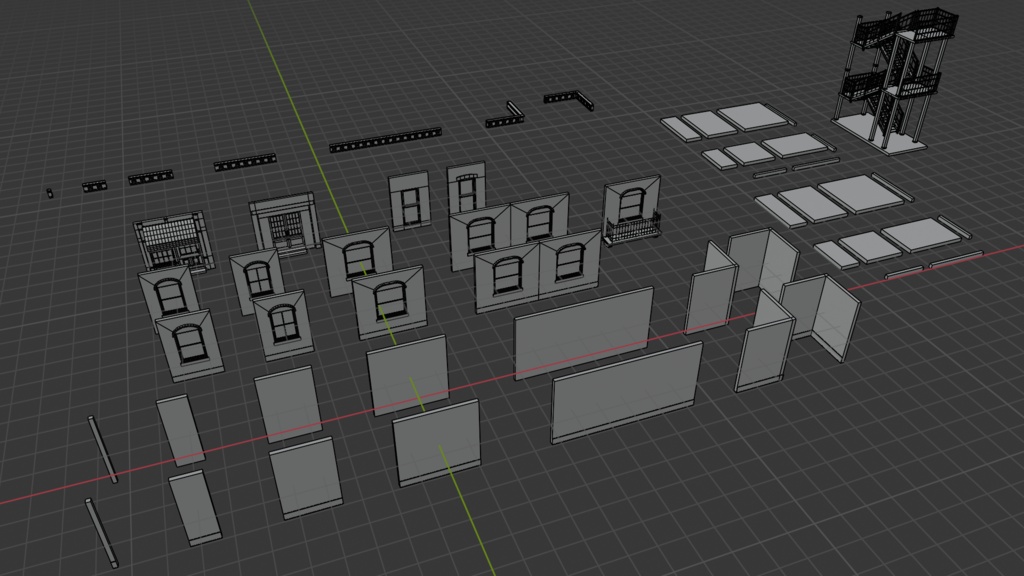Select the double-door entrance wall module
1024x576 pixels.
pyautogui.click(x=285, y=223)
